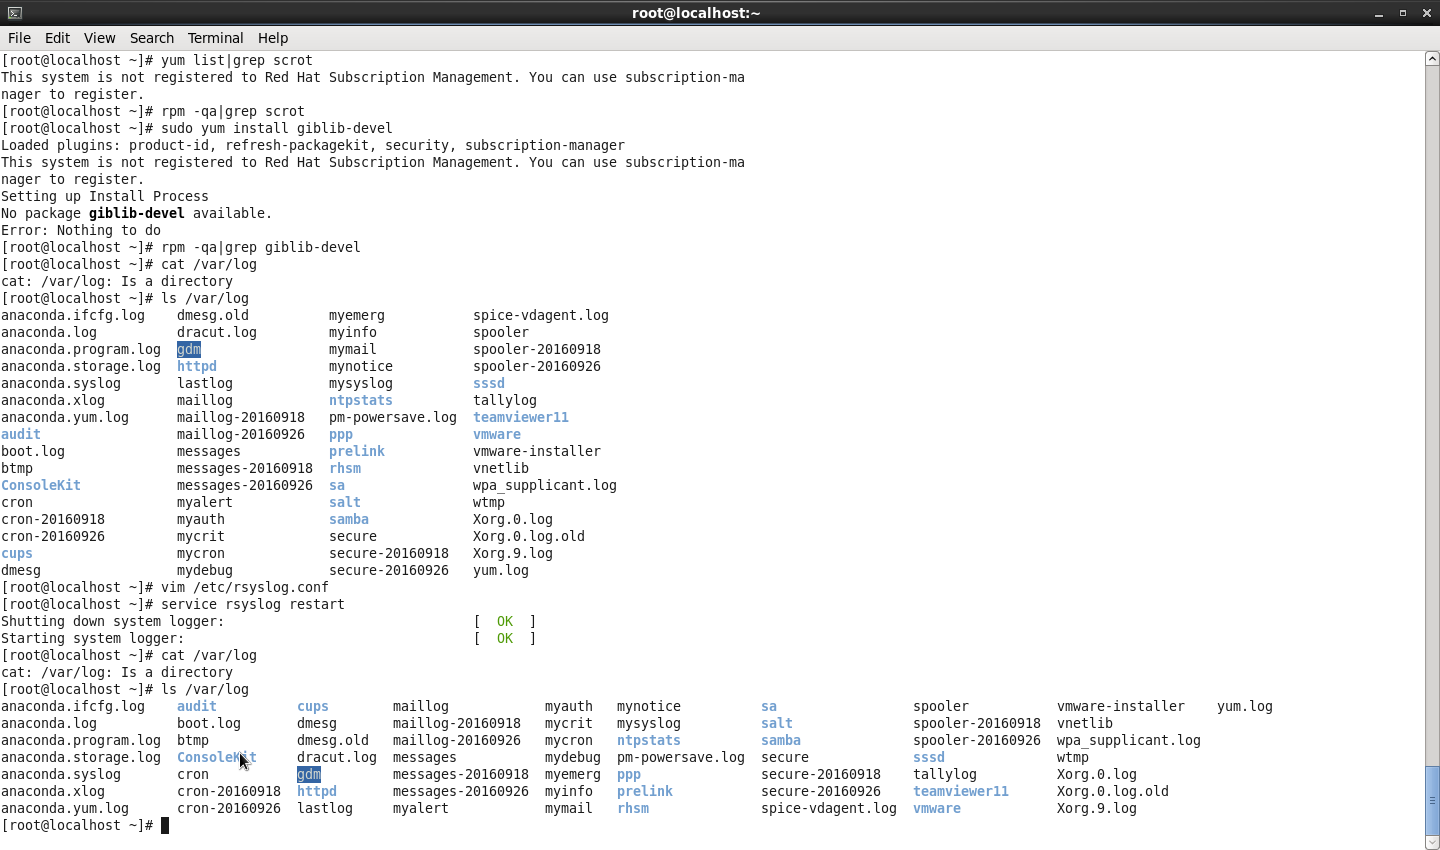
Task: Click vmware-installer in the second ls listing
Action: pyautogui.click(x=1121, y=706)
